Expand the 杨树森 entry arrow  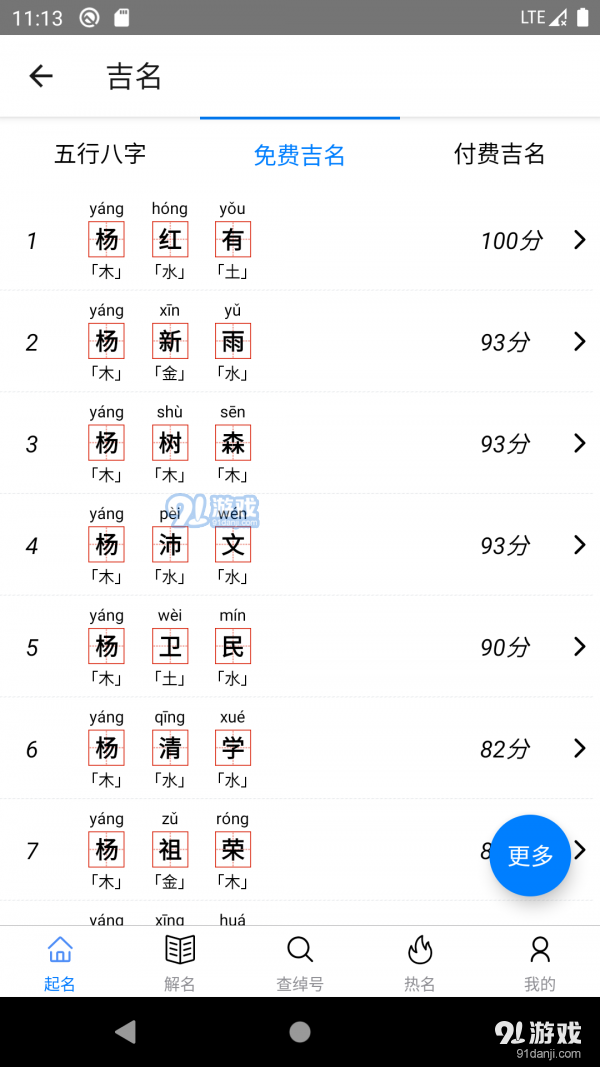tap(579, 443)
